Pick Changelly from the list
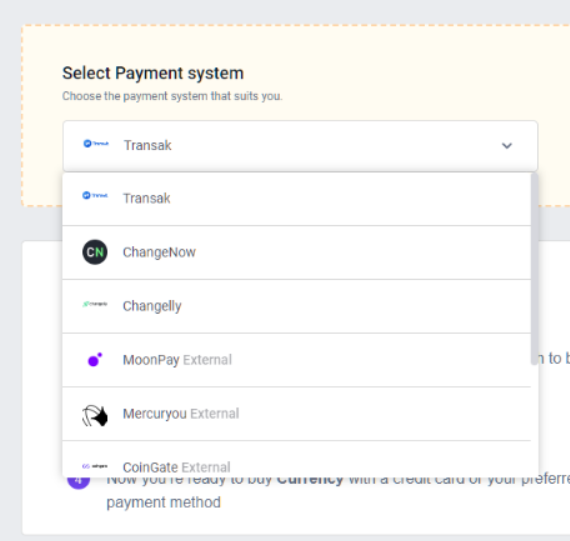 (x=297, y=306)
